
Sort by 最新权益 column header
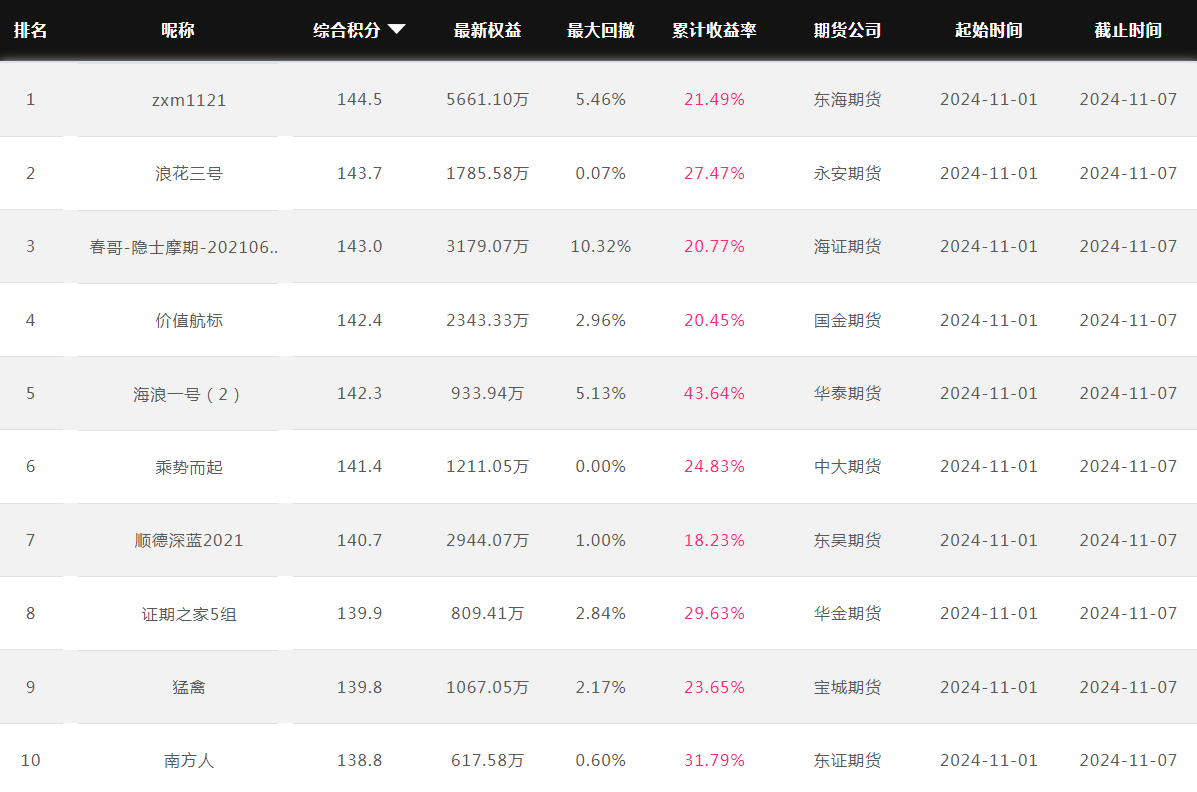point(487,30)
